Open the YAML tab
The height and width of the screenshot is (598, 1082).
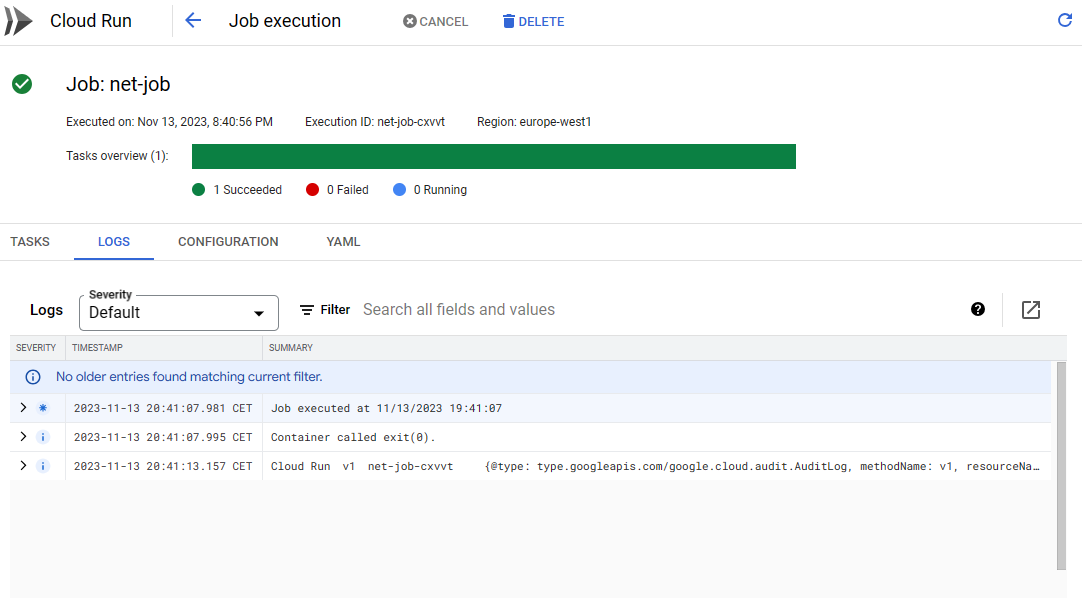click(343, 242)
